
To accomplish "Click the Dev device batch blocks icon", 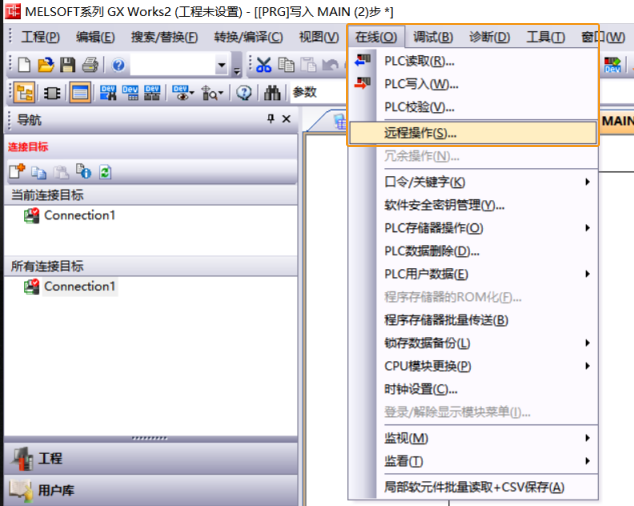I will 152,93.
